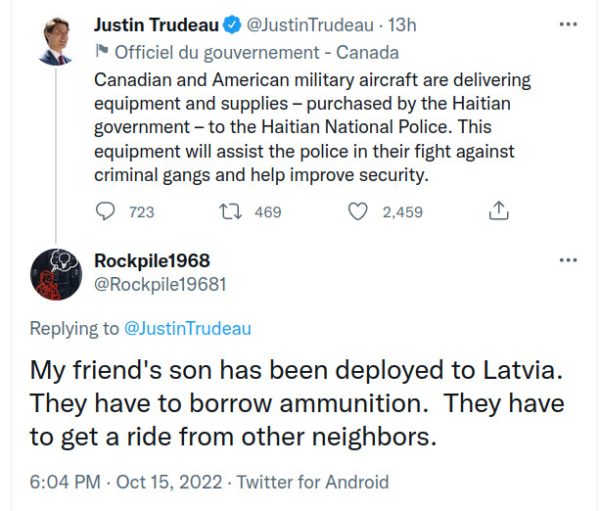Open more options on Trudeau's tweet
The width and height of the screenshot is (600, 511).
568,24
